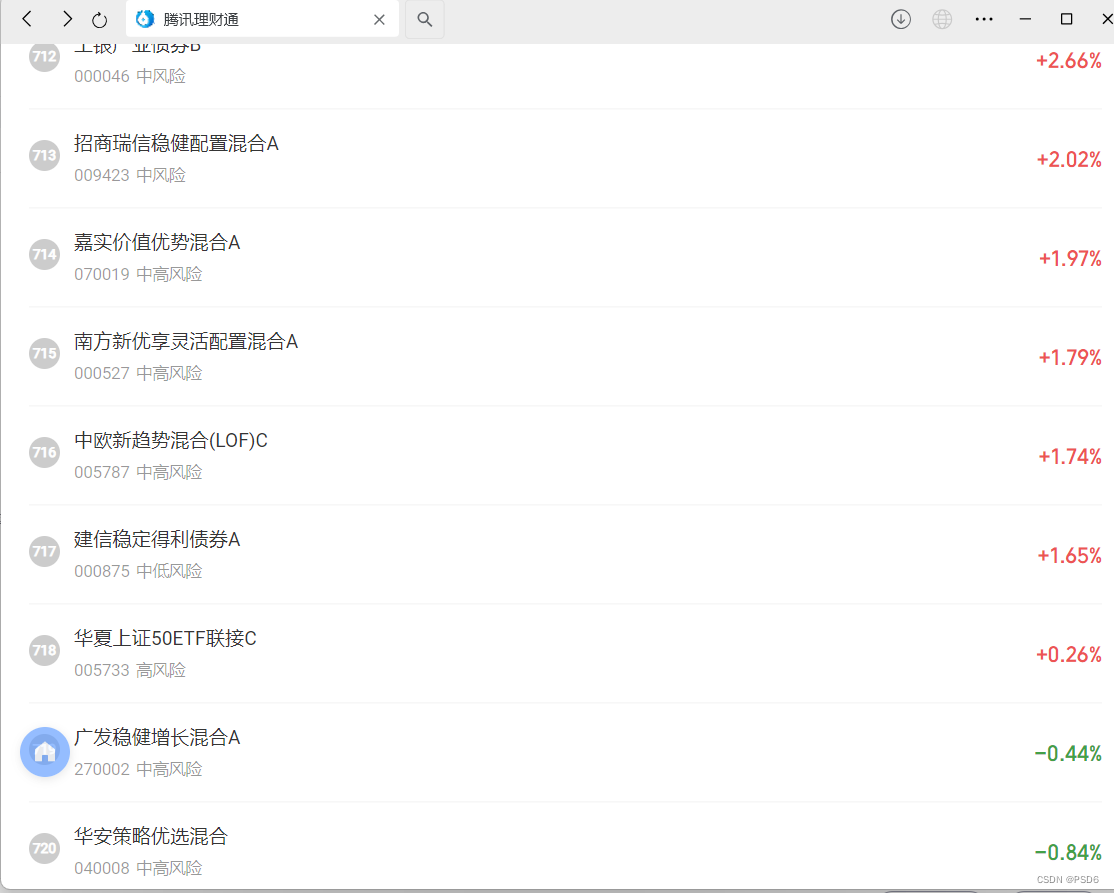Click the +1.97% return value

tap(1070, 258)
